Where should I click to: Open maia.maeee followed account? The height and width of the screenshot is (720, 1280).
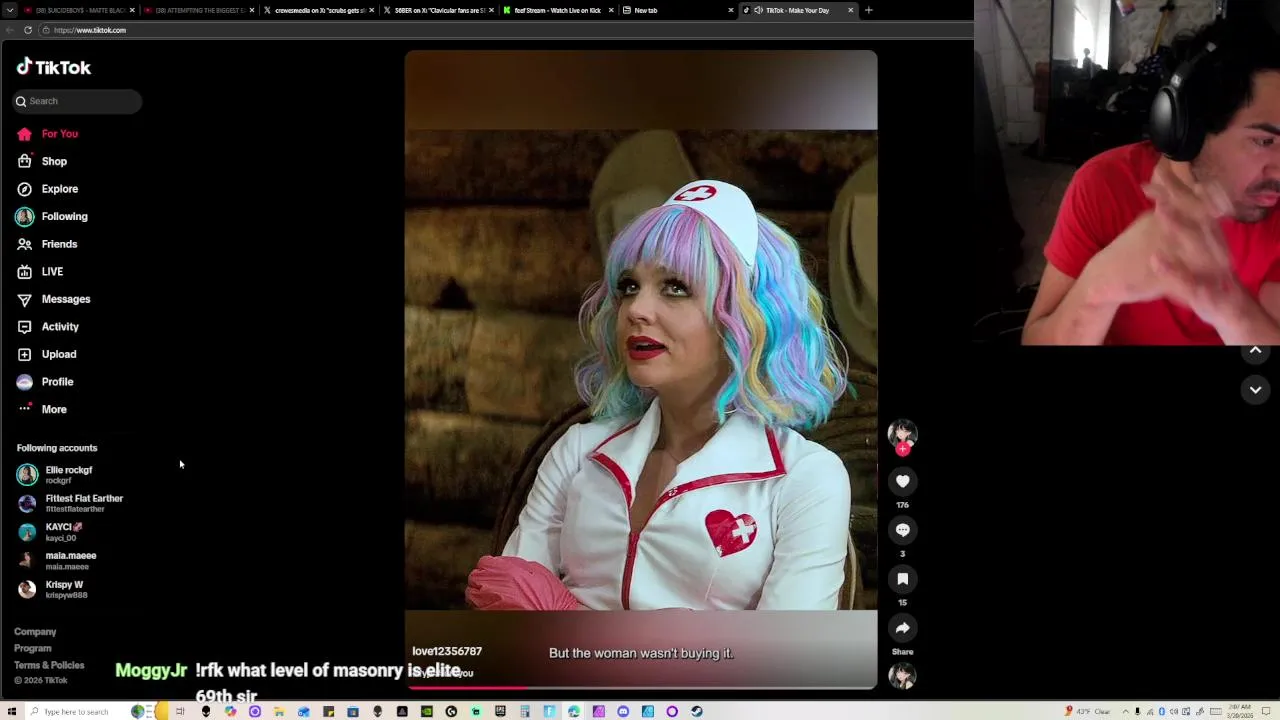(x=57, y=561)
